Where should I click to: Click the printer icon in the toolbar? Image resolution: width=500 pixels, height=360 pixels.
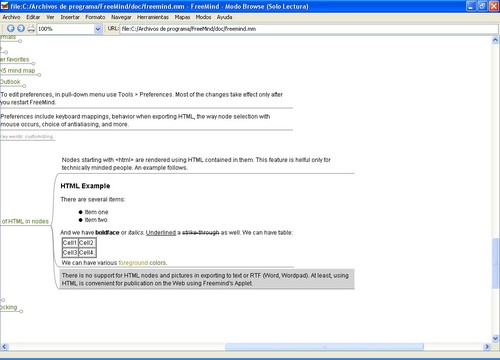31,29
